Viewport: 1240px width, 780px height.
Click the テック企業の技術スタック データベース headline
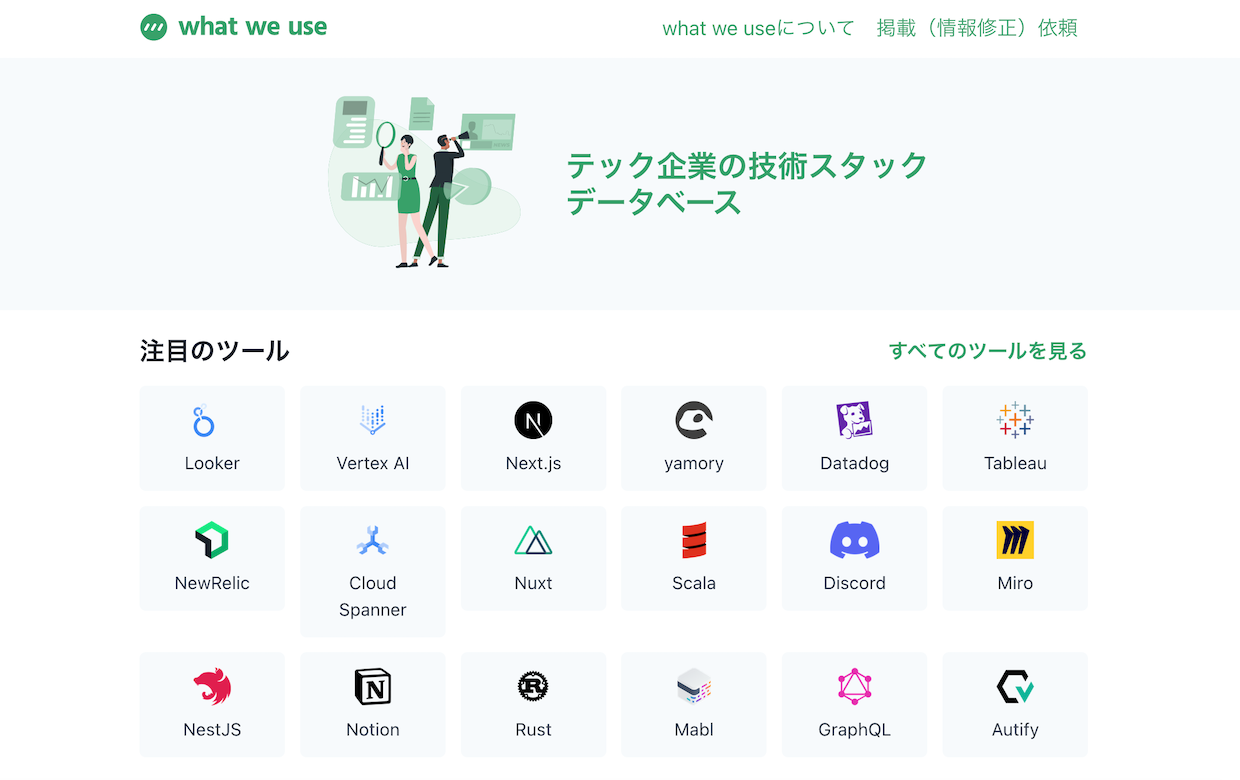click(747, 183)
